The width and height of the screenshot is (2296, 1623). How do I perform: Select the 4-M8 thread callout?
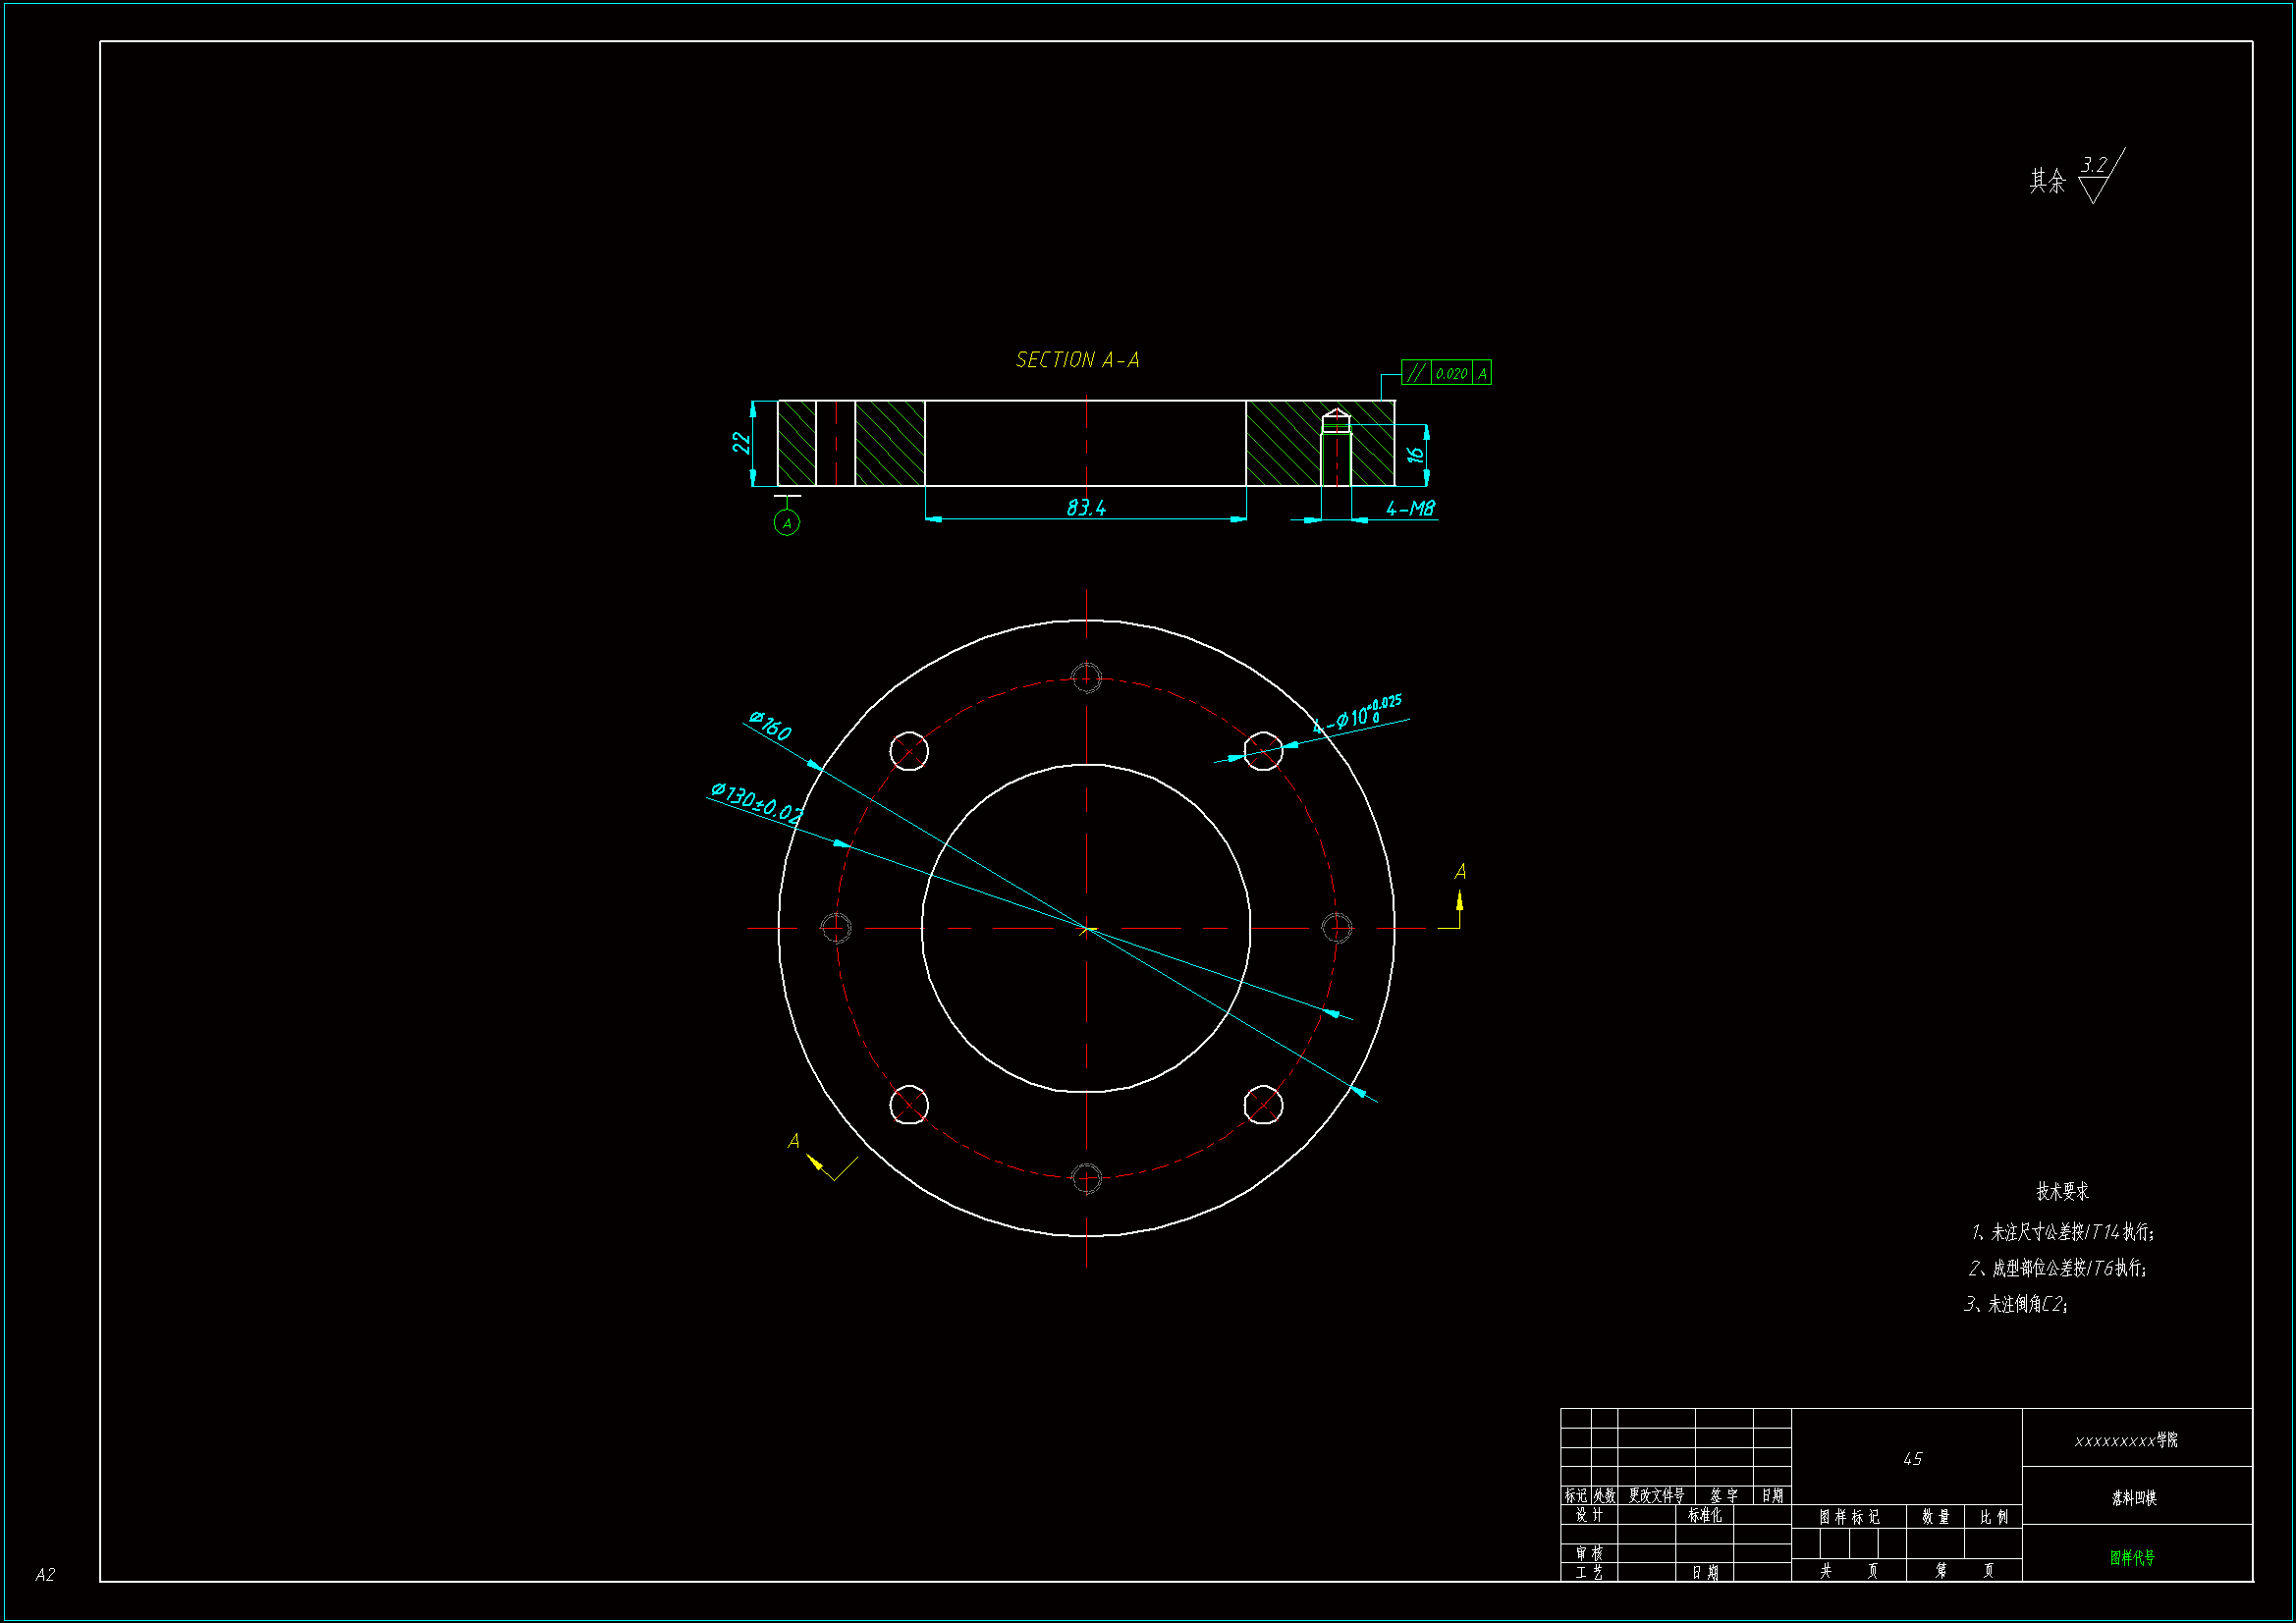(1410, 509)
